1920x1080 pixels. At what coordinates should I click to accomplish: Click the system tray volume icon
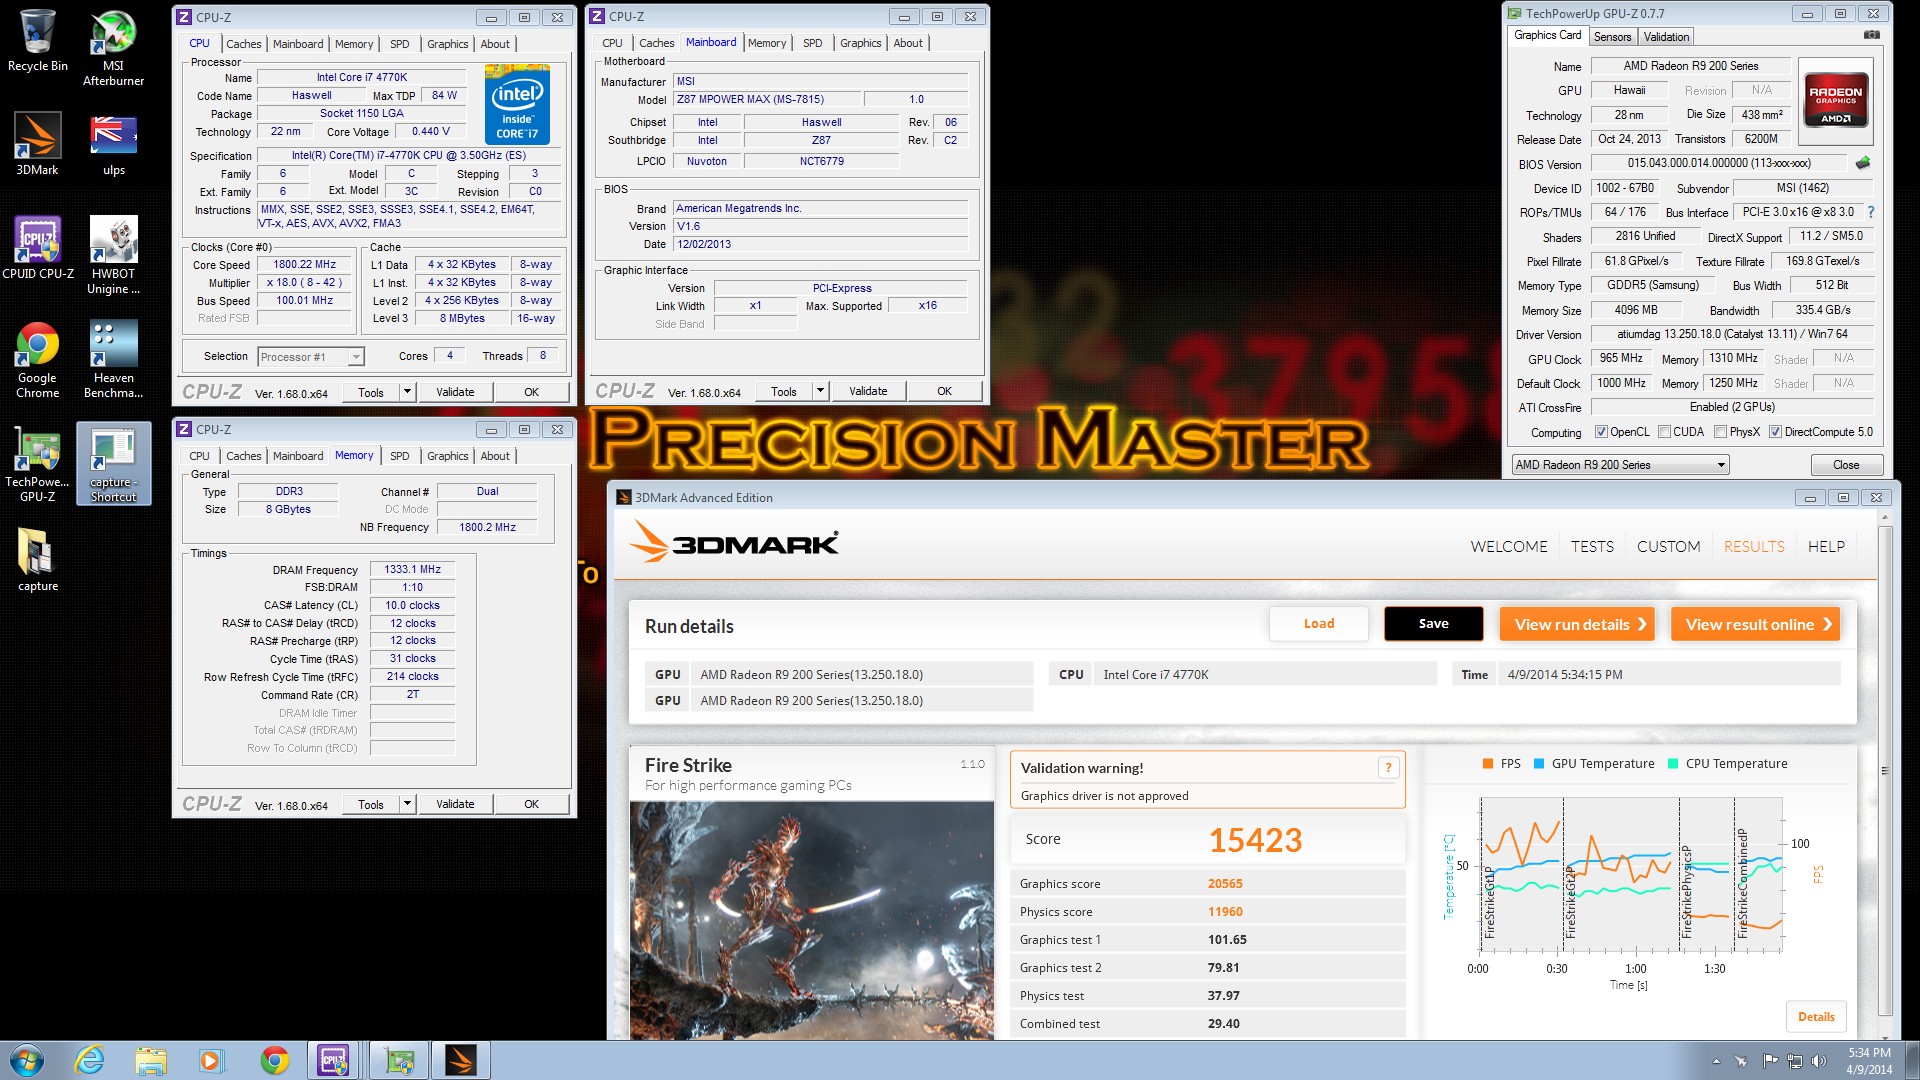pyautogui.click(x=1818, y=1061)
